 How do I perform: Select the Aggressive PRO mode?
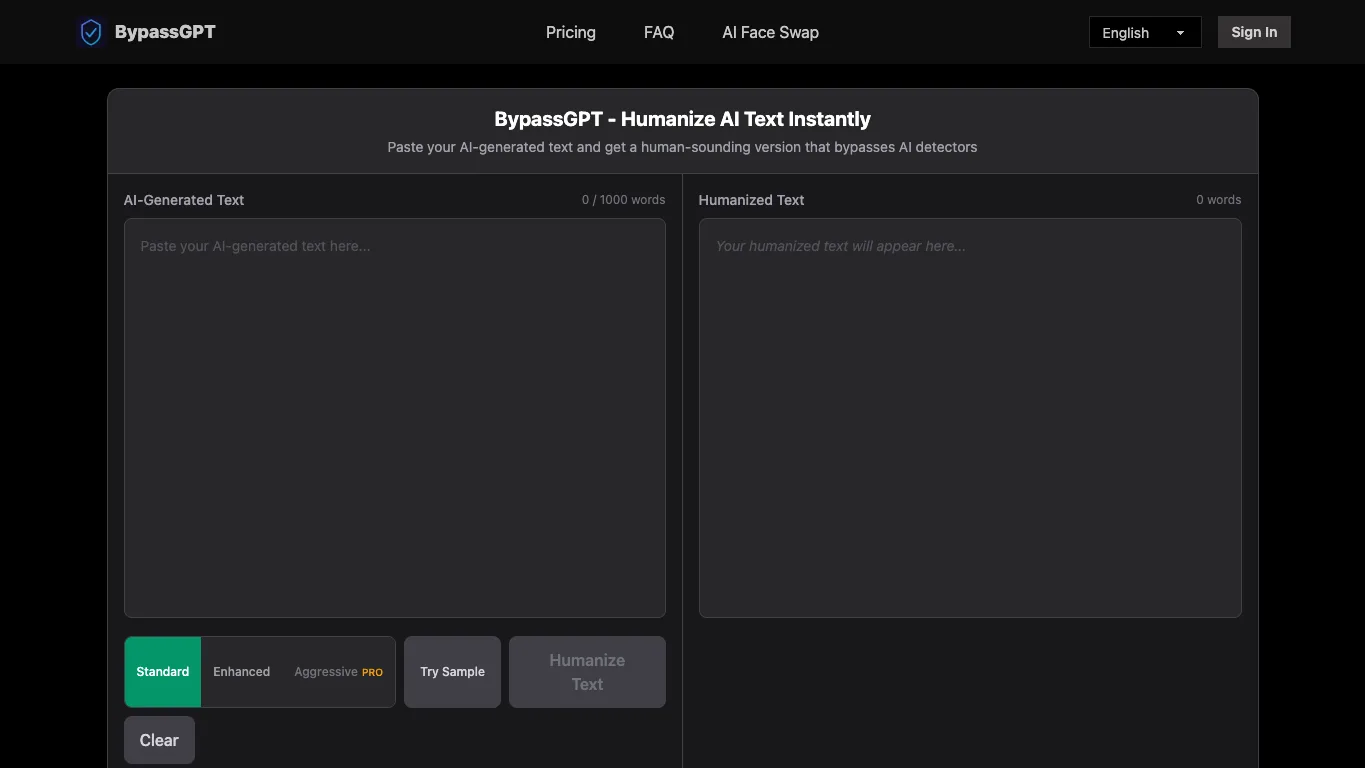[x=338, y=672]
